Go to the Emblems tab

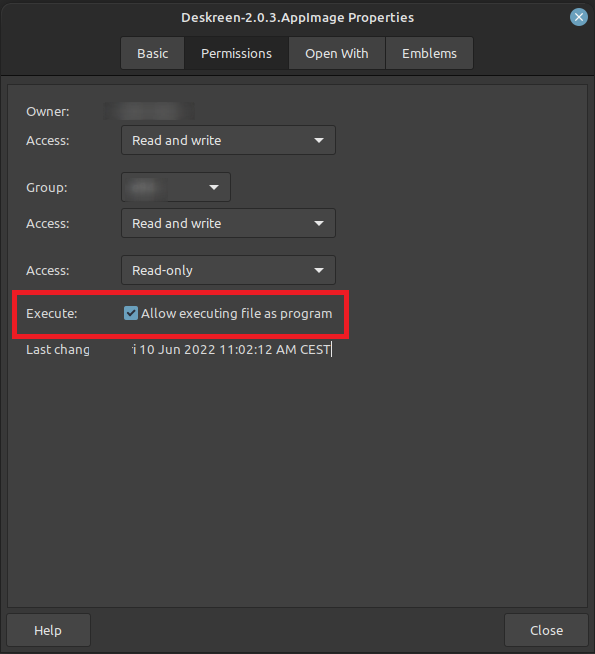coord(429,53)
